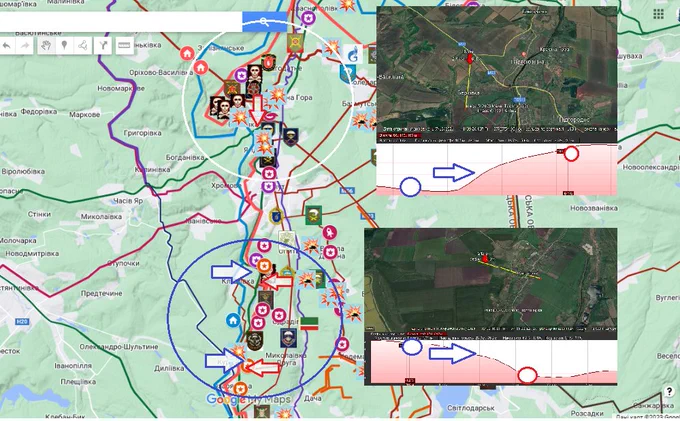
Task: Focus the map search input field
Action: (x=121, y=22)
